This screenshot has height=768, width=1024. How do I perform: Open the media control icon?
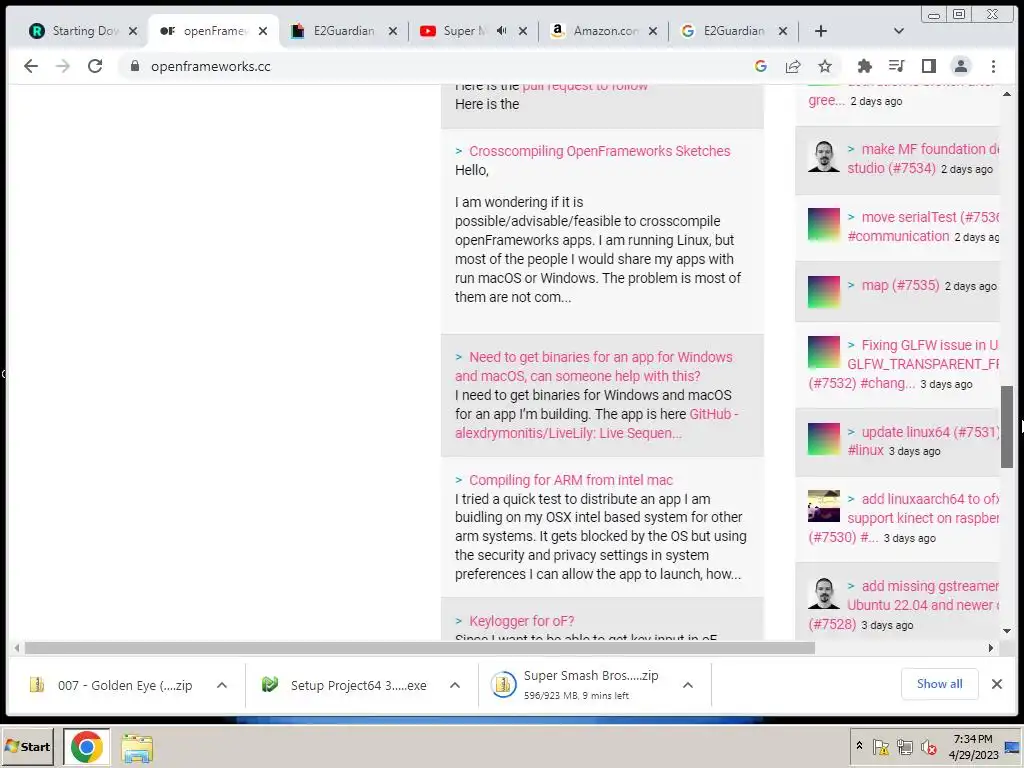pyautogui.click(x=897, y=66)
